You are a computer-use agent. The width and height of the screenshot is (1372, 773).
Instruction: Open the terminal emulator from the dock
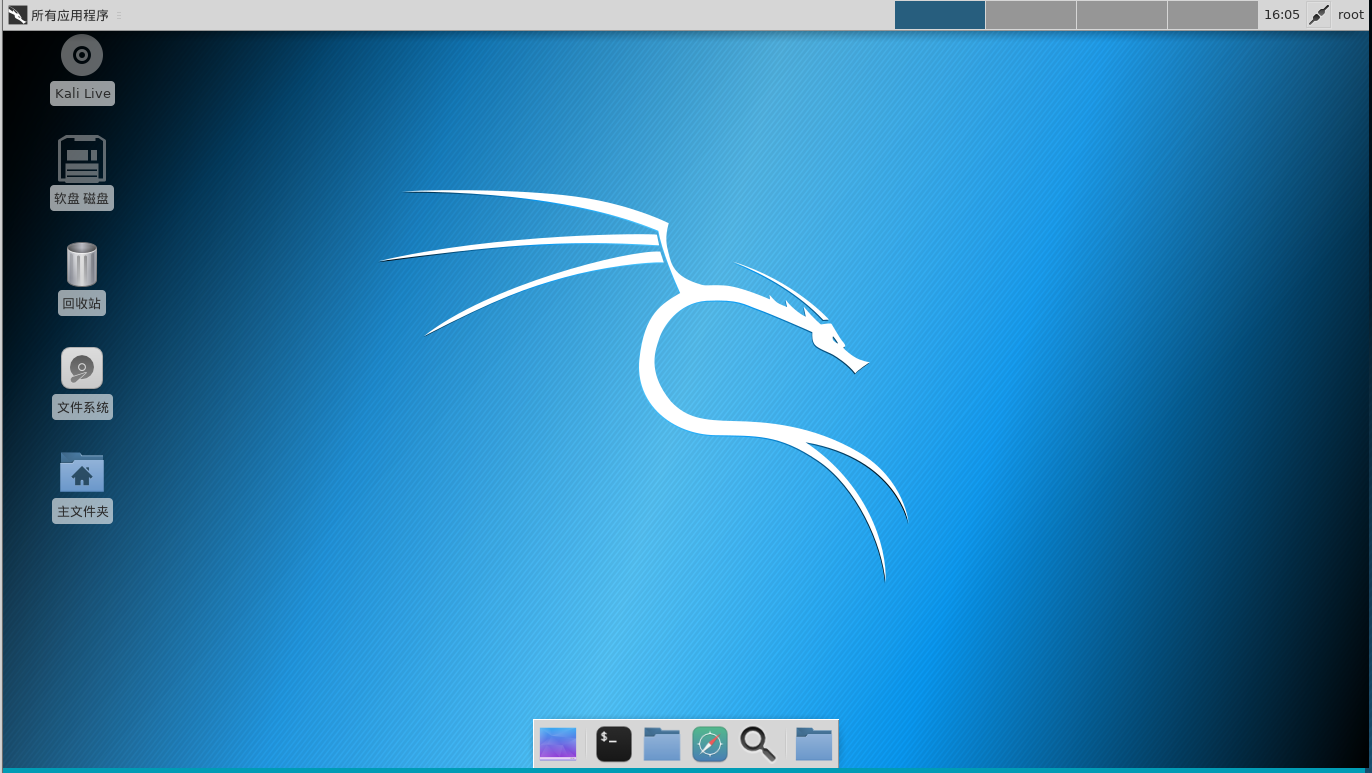[613, 743]
